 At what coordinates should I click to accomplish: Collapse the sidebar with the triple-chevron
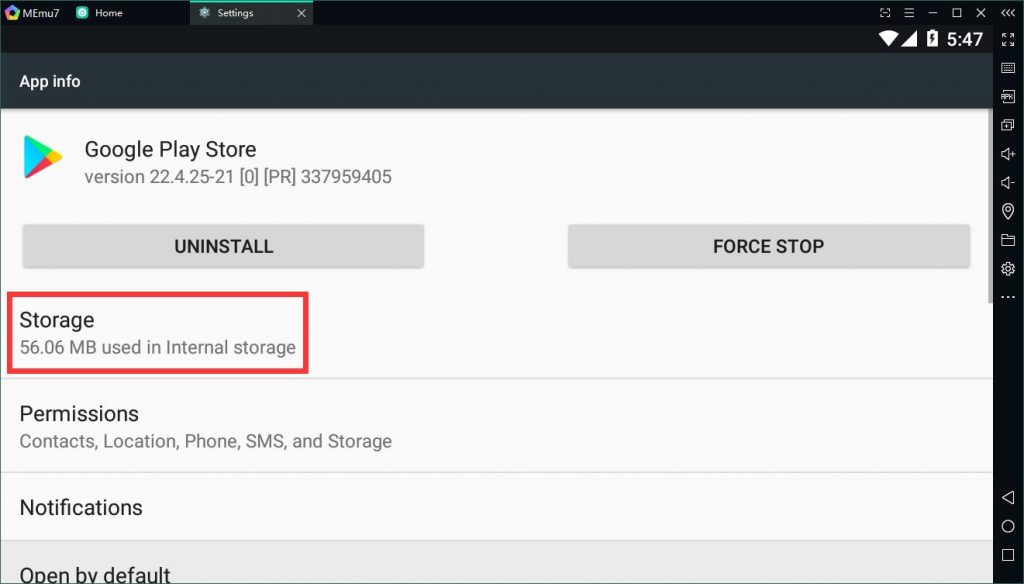pyautogui.click(x=1008, y=13)
